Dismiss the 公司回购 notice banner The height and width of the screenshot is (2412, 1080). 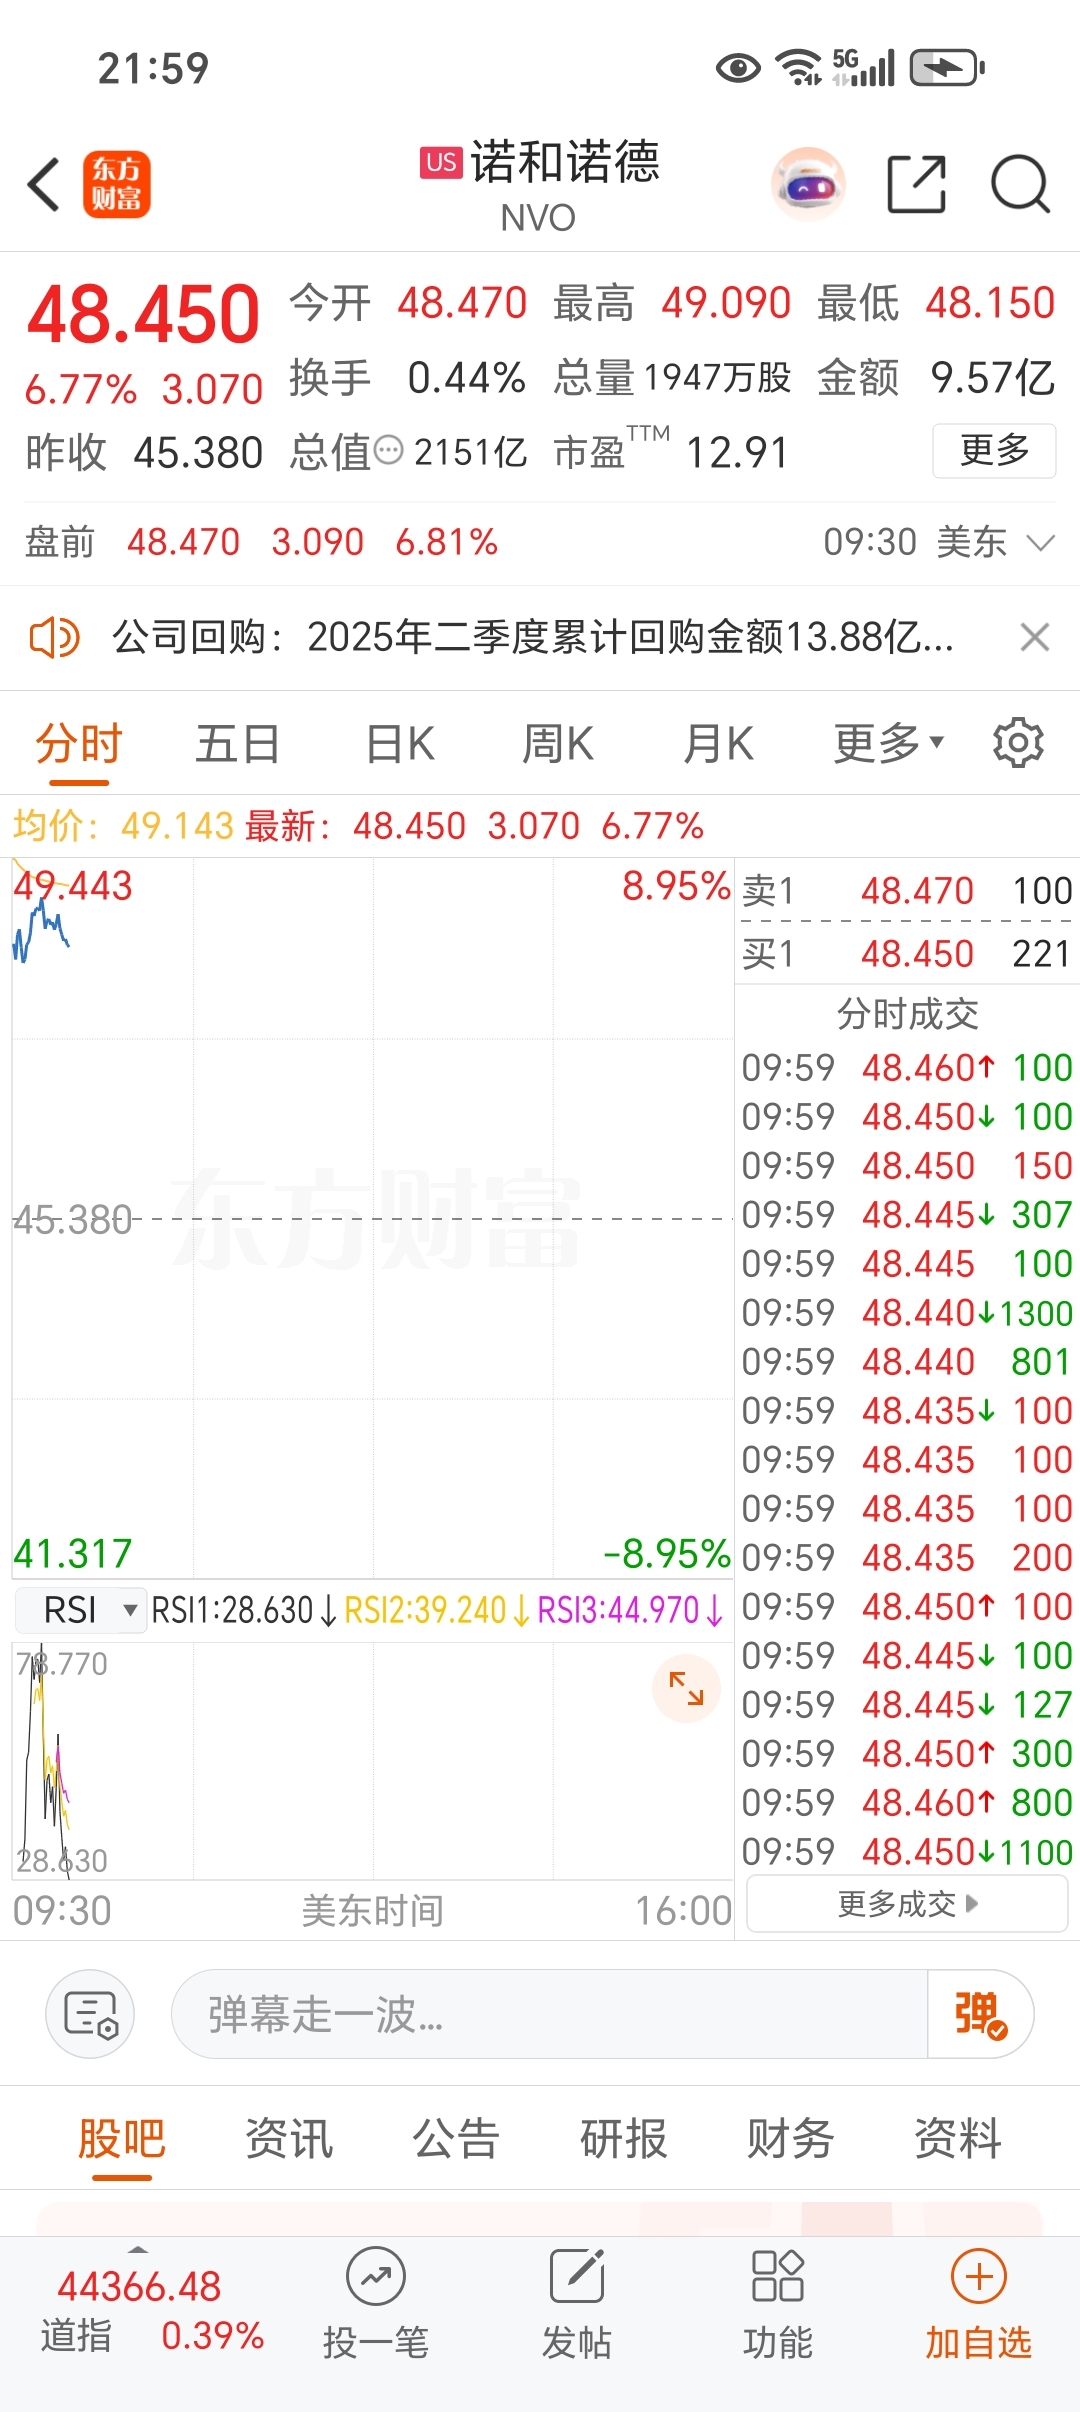click(1035, 637)
